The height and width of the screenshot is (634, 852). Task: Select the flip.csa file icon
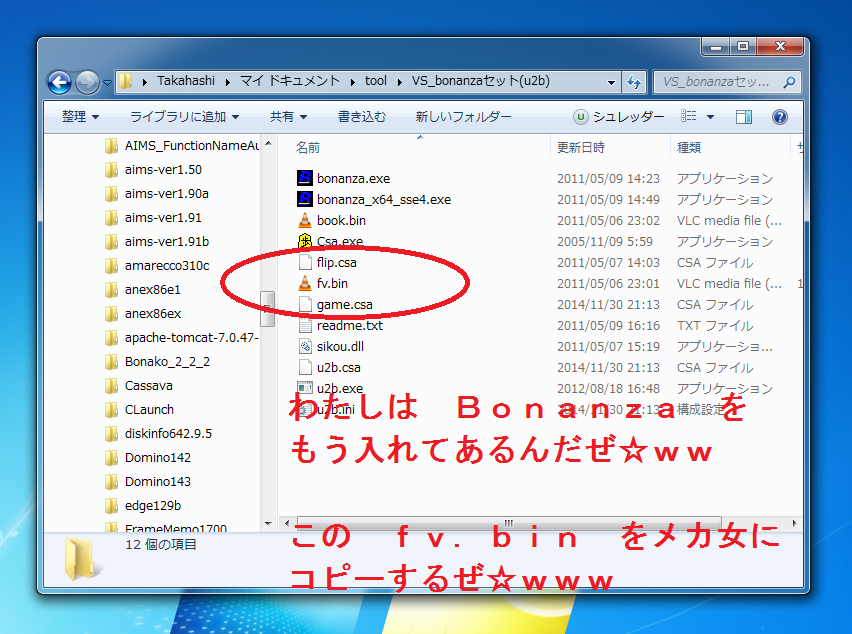(x=305, y=262)
